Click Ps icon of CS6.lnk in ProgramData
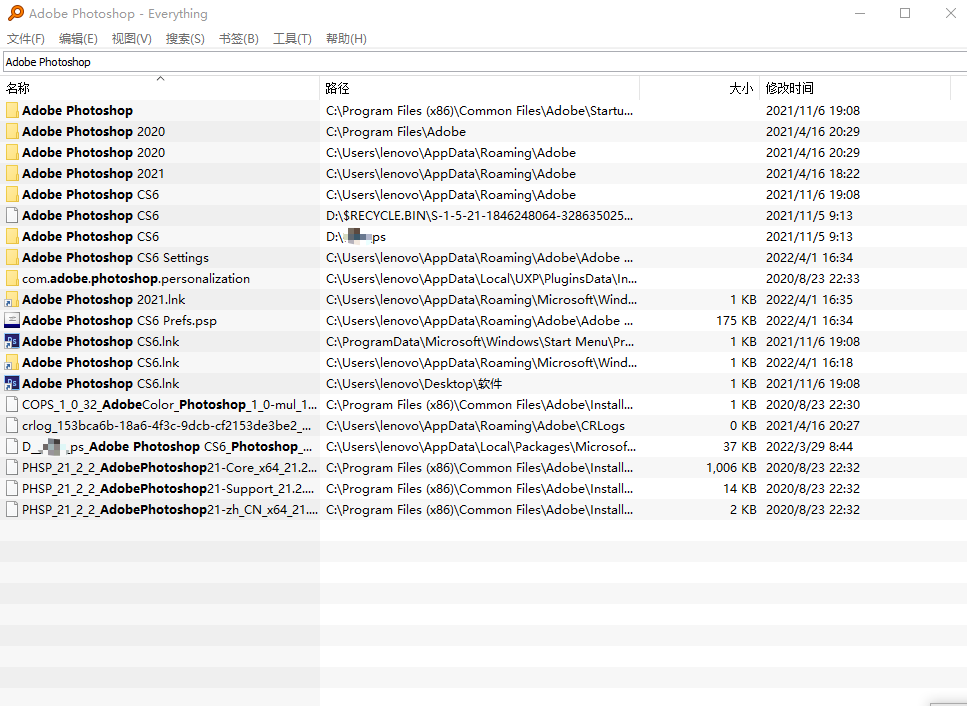 [x=12, y=342]
